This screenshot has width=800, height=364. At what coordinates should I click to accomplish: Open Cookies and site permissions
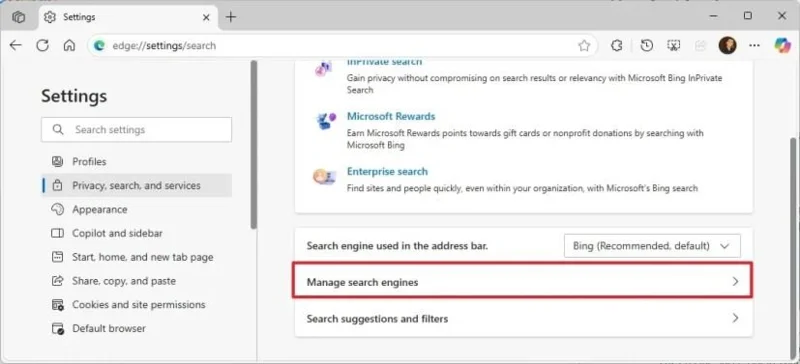(x=137, y=305)
